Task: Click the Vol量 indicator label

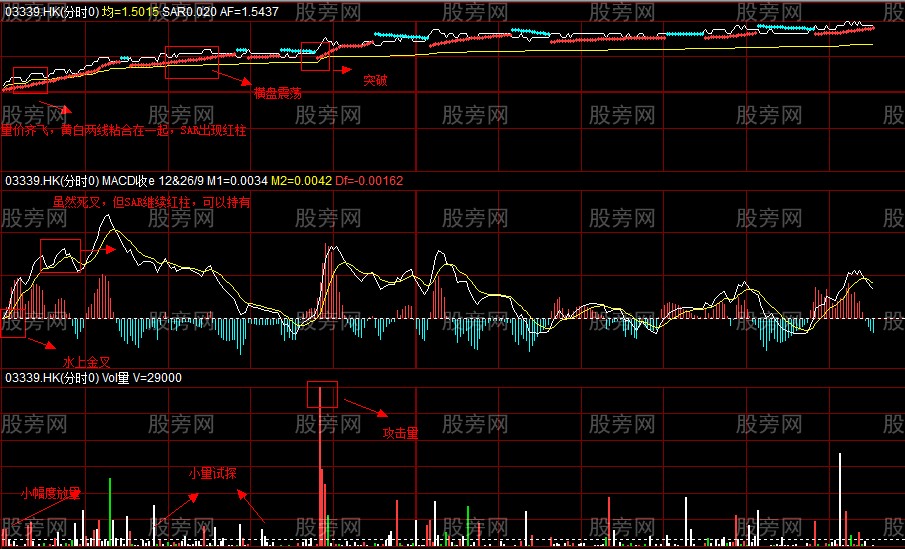Action: point(115,378)
